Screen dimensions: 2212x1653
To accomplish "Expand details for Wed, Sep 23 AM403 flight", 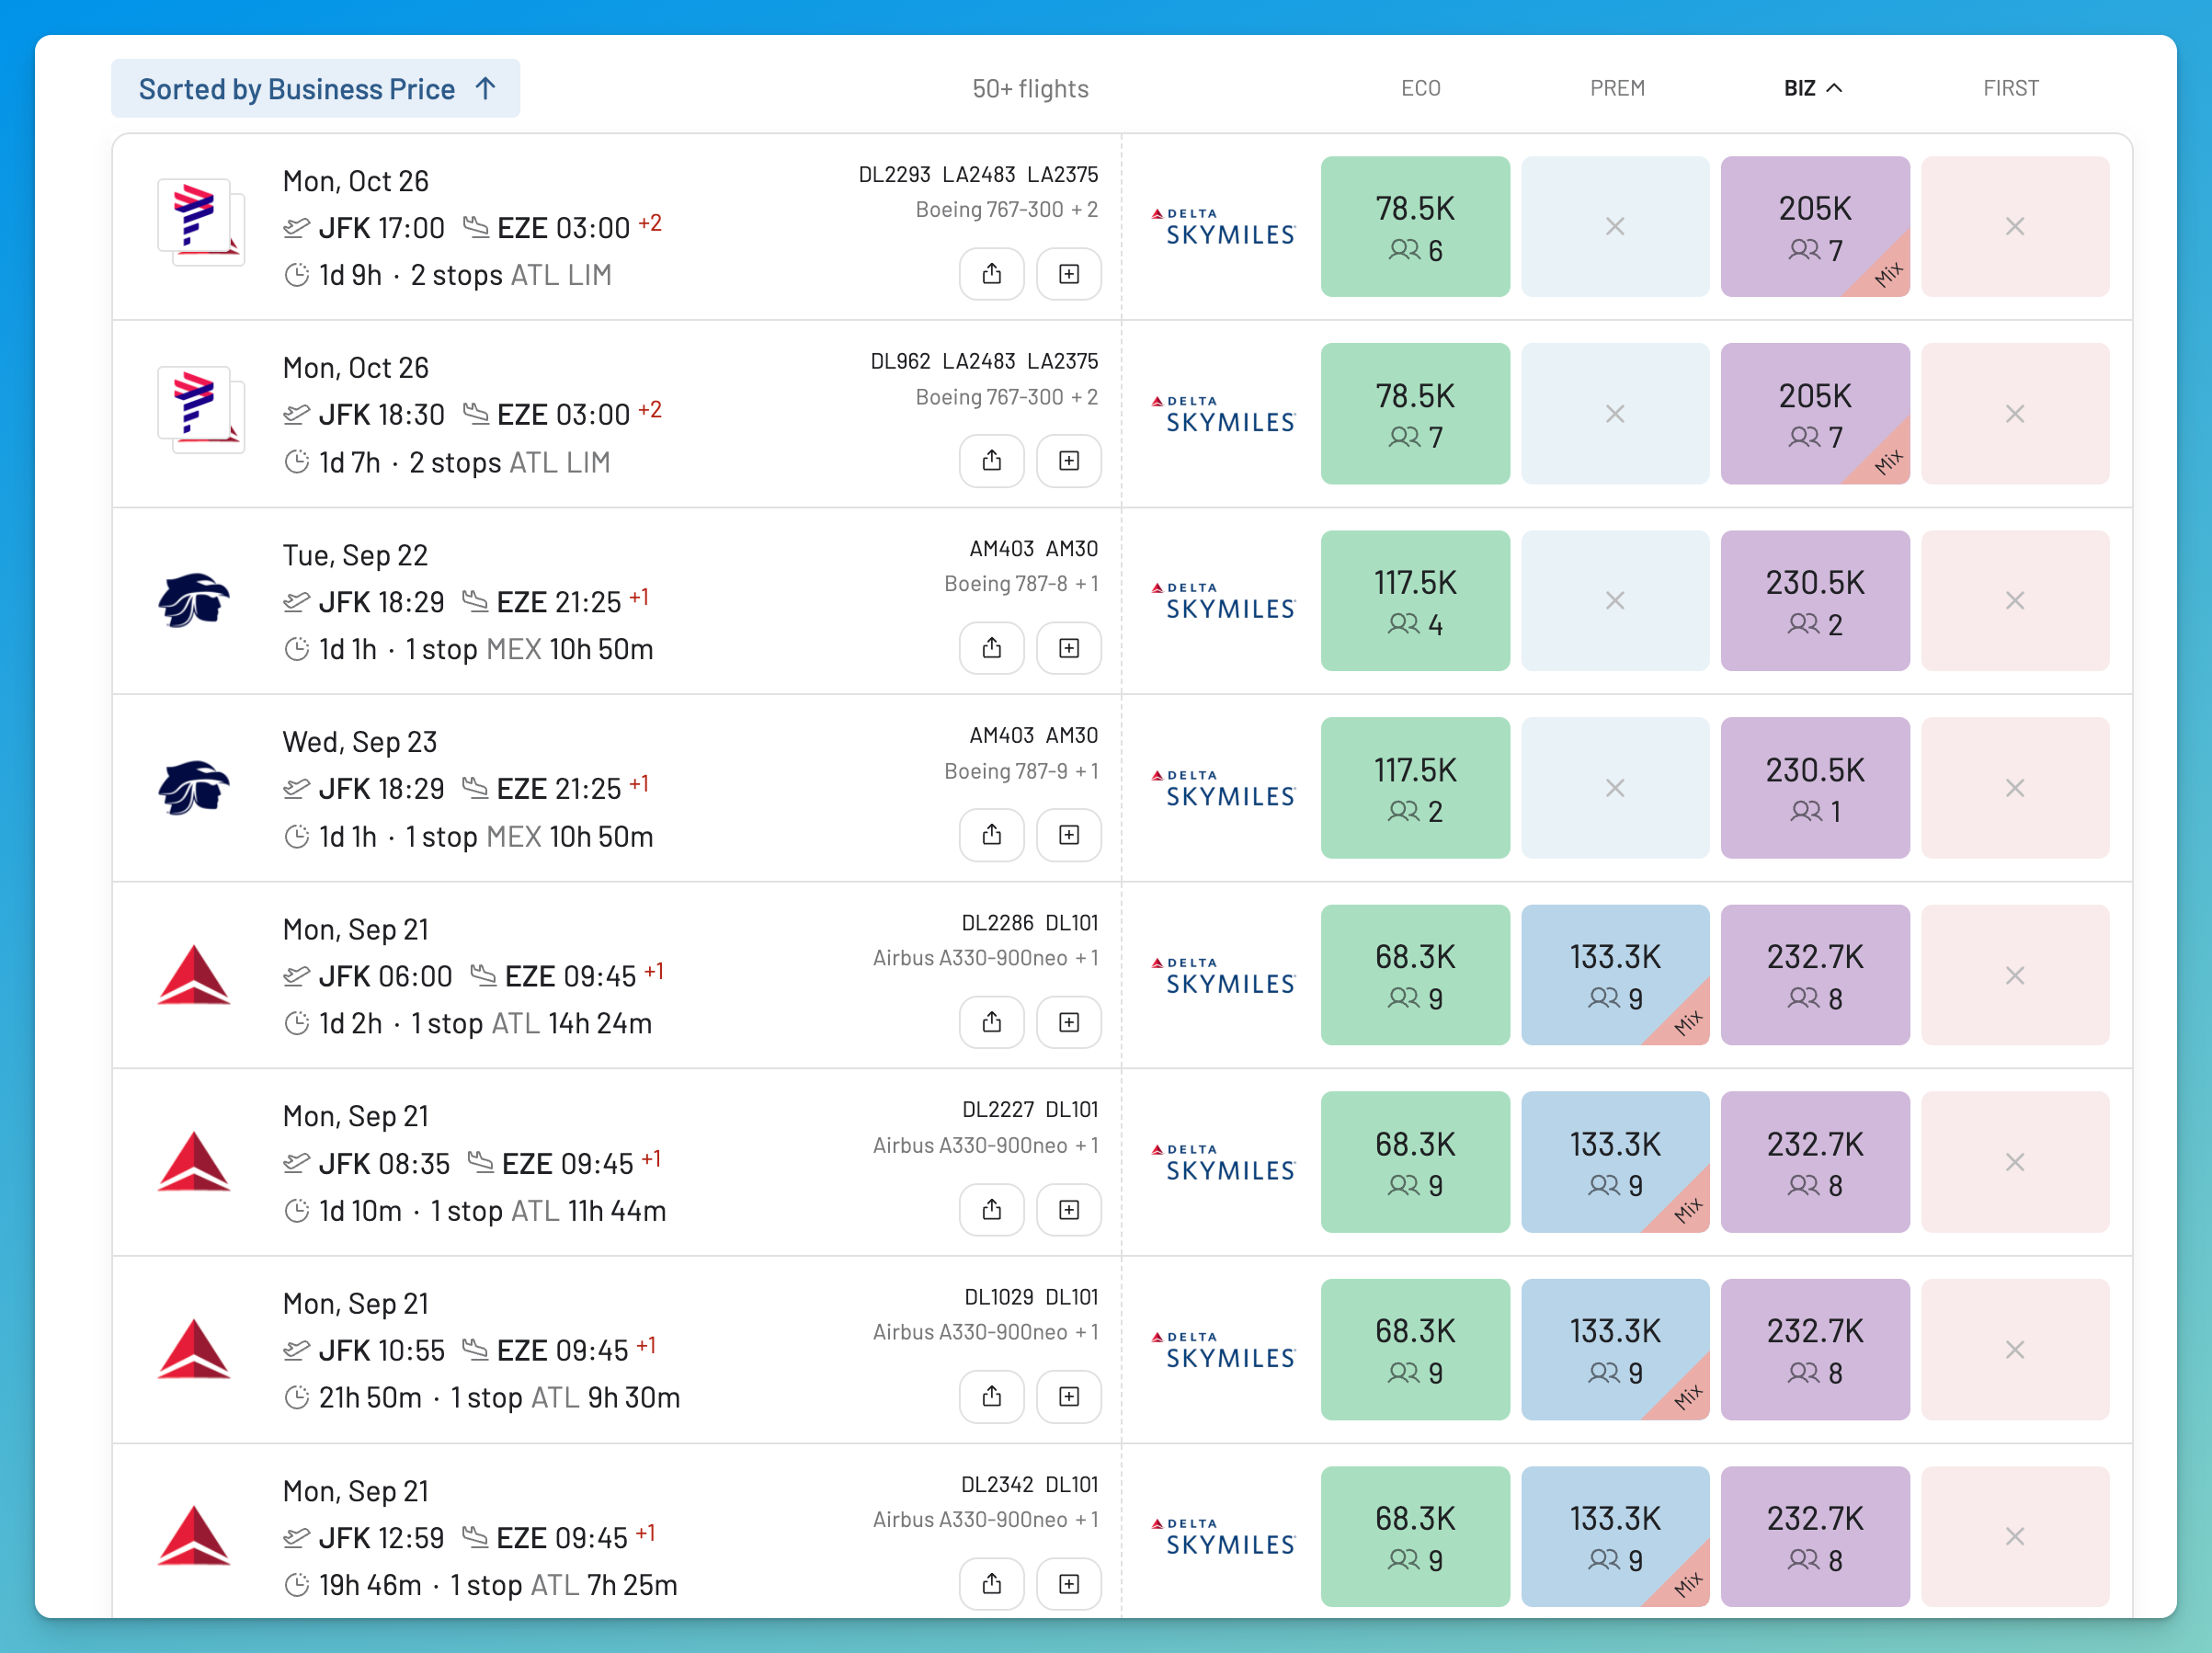I will (1069, 835).
